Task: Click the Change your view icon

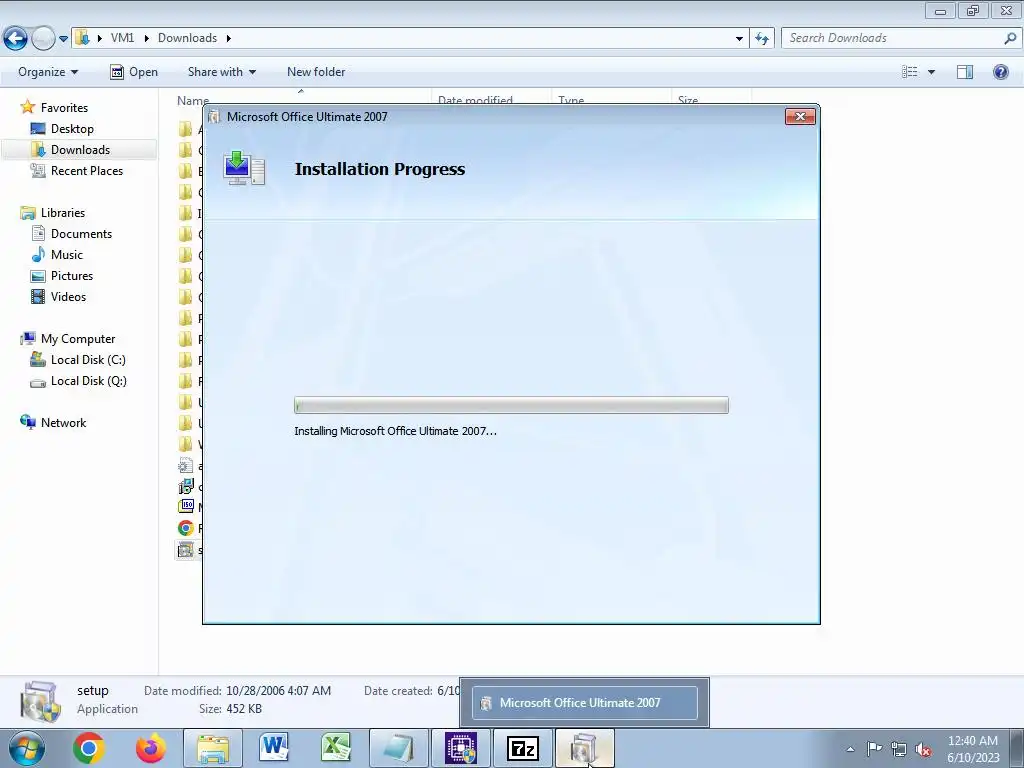Action: pos(910,72)
